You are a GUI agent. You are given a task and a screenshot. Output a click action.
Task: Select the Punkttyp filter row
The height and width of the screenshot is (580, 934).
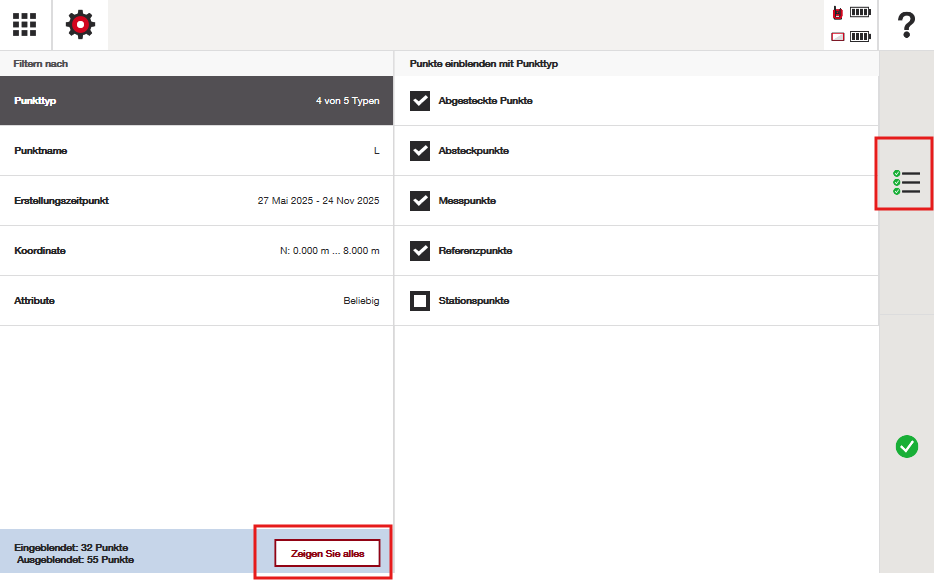(197, 101)
